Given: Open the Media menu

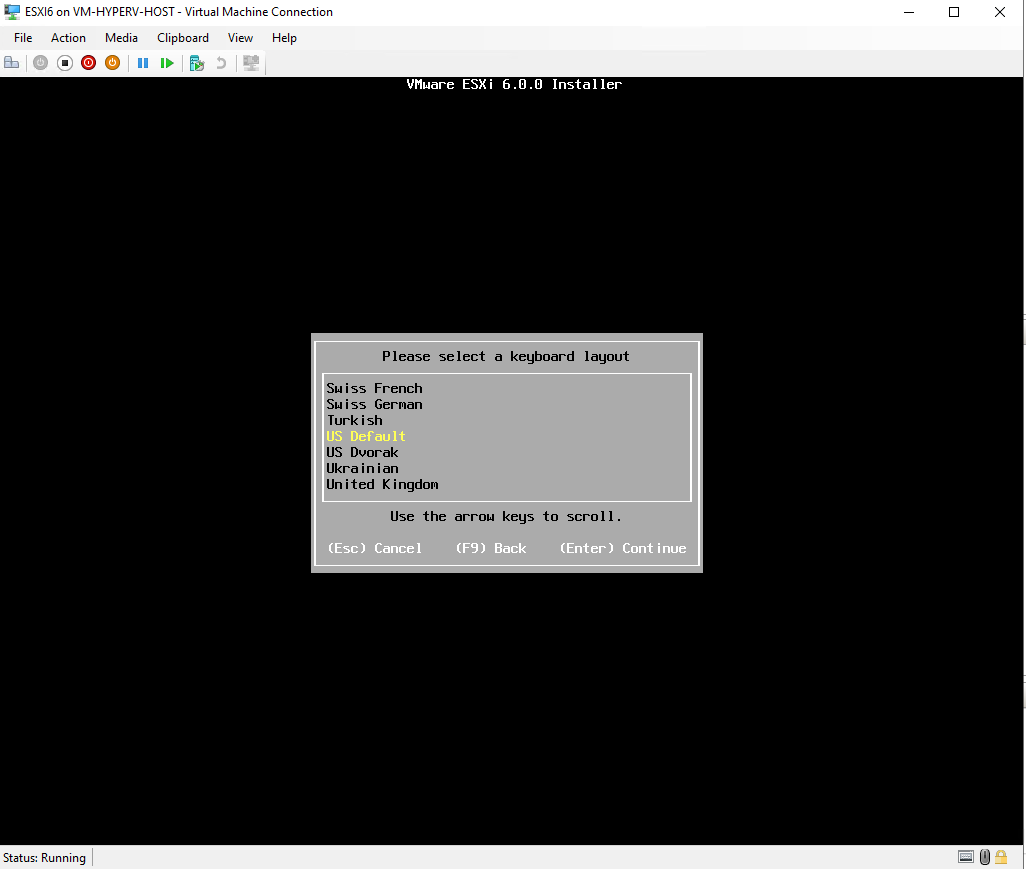Looking at the screenshot, I should pyautogui.click(x=121, y=38).
